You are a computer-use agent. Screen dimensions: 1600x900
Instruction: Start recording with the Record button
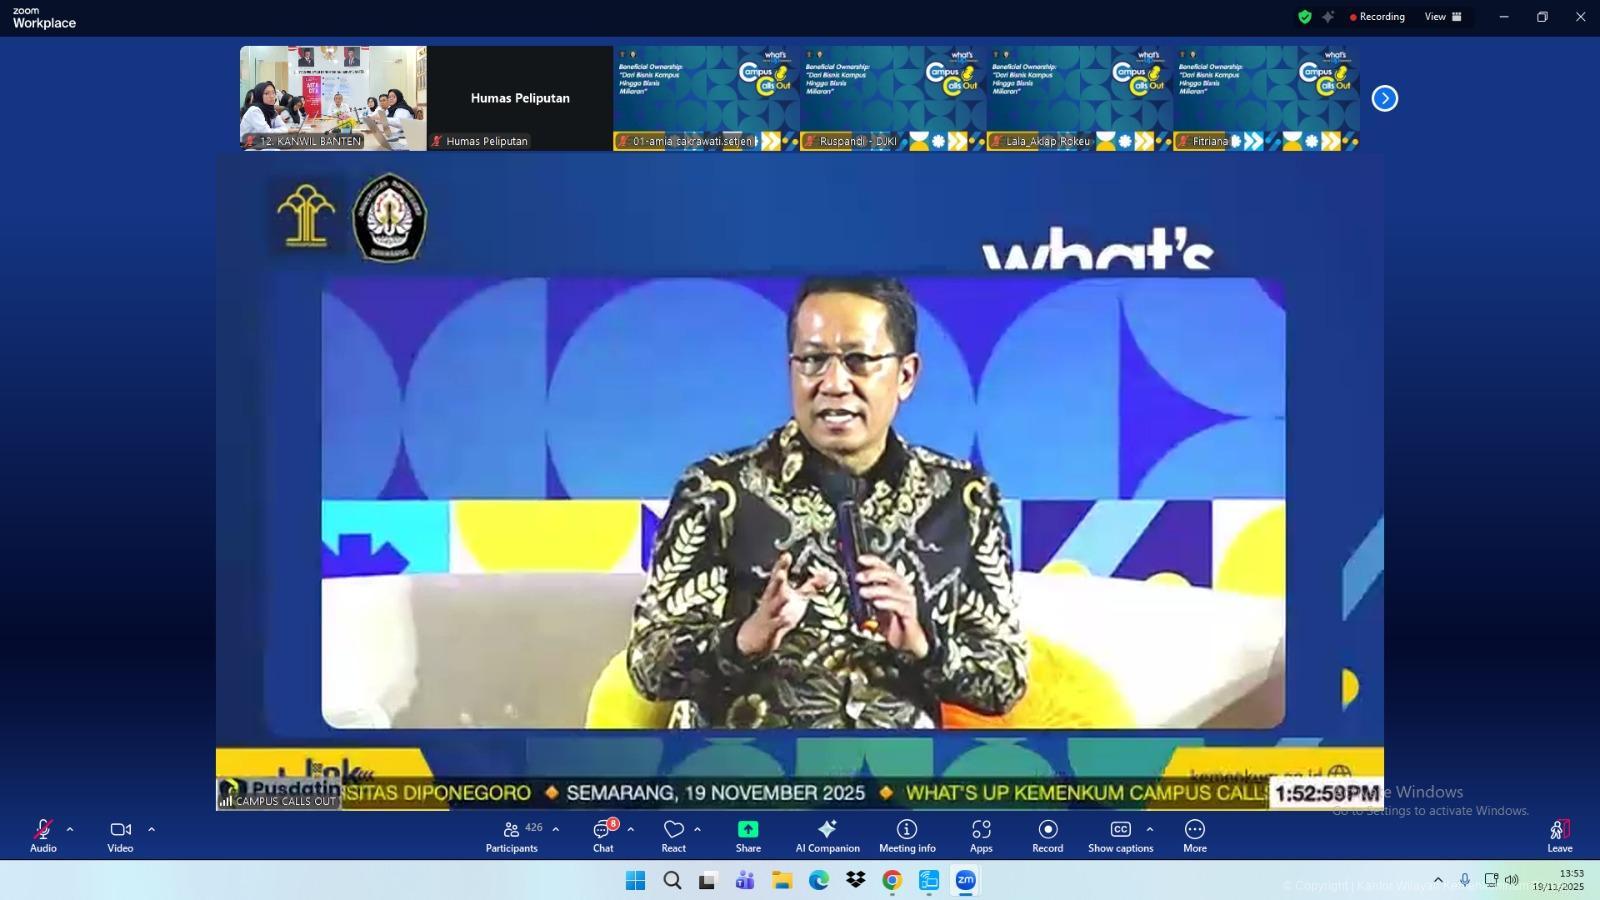pos(1047,836)
